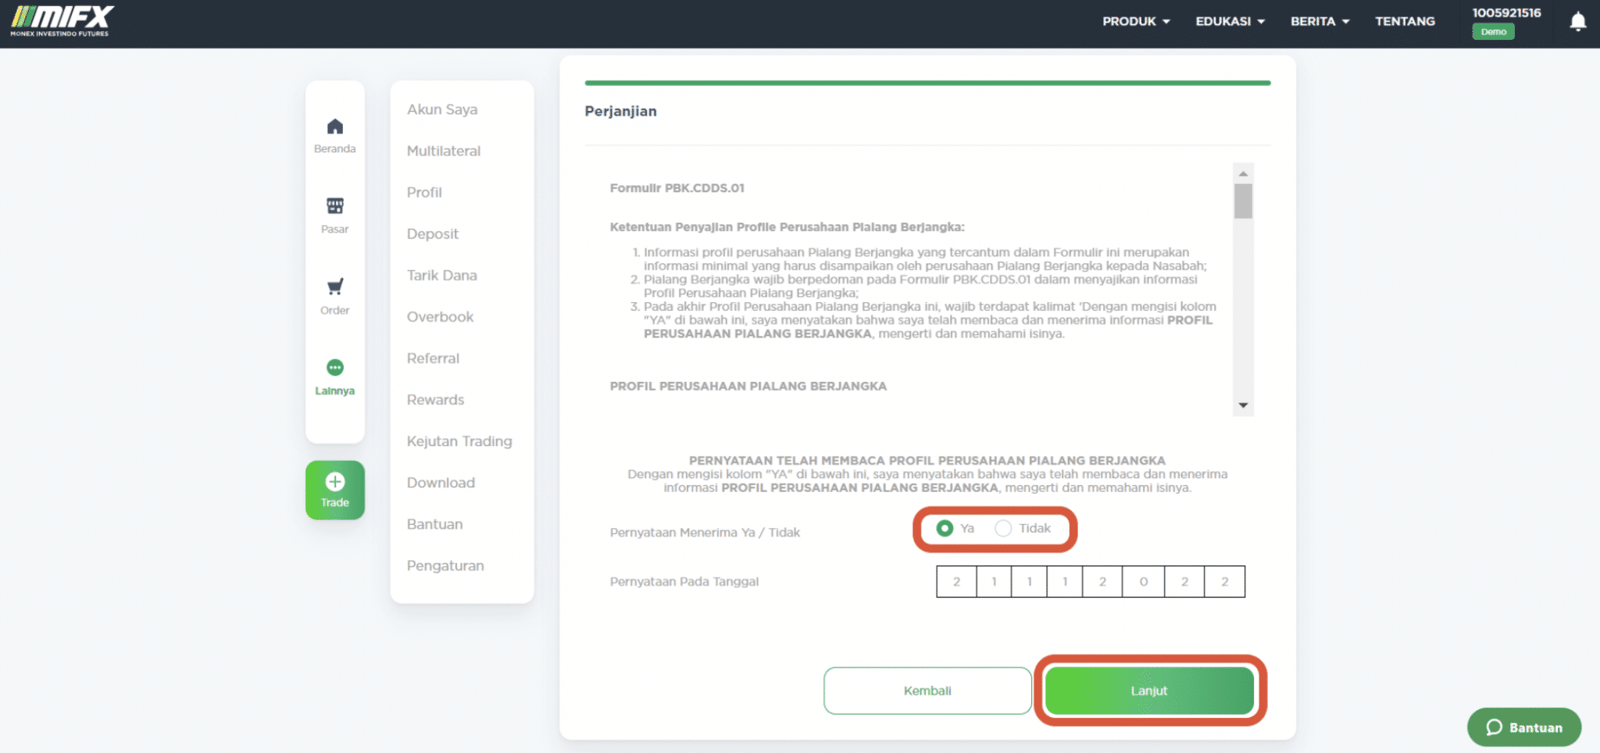Open the TENTANG menu item
The image size is (1600, 753).
tap(1404, 21)
